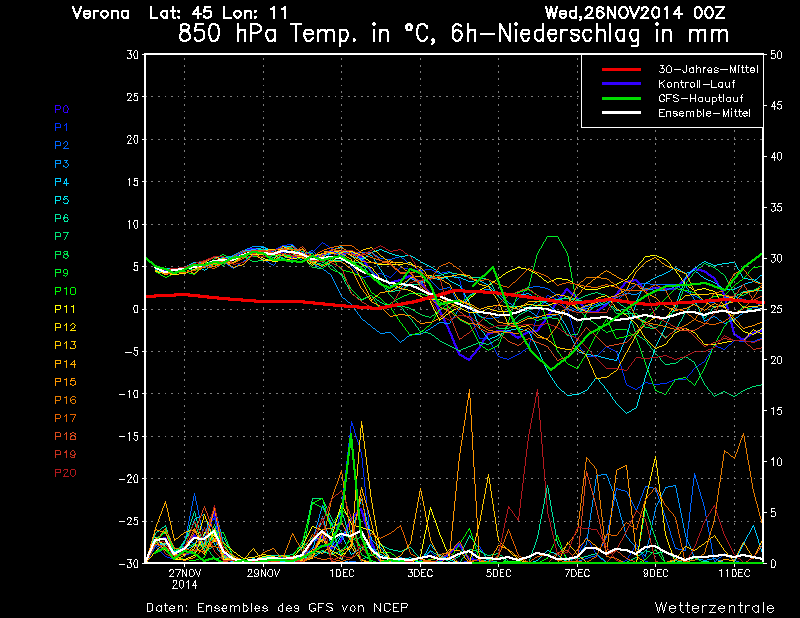Click the -30 value on the temperature axis

[128, 563]
